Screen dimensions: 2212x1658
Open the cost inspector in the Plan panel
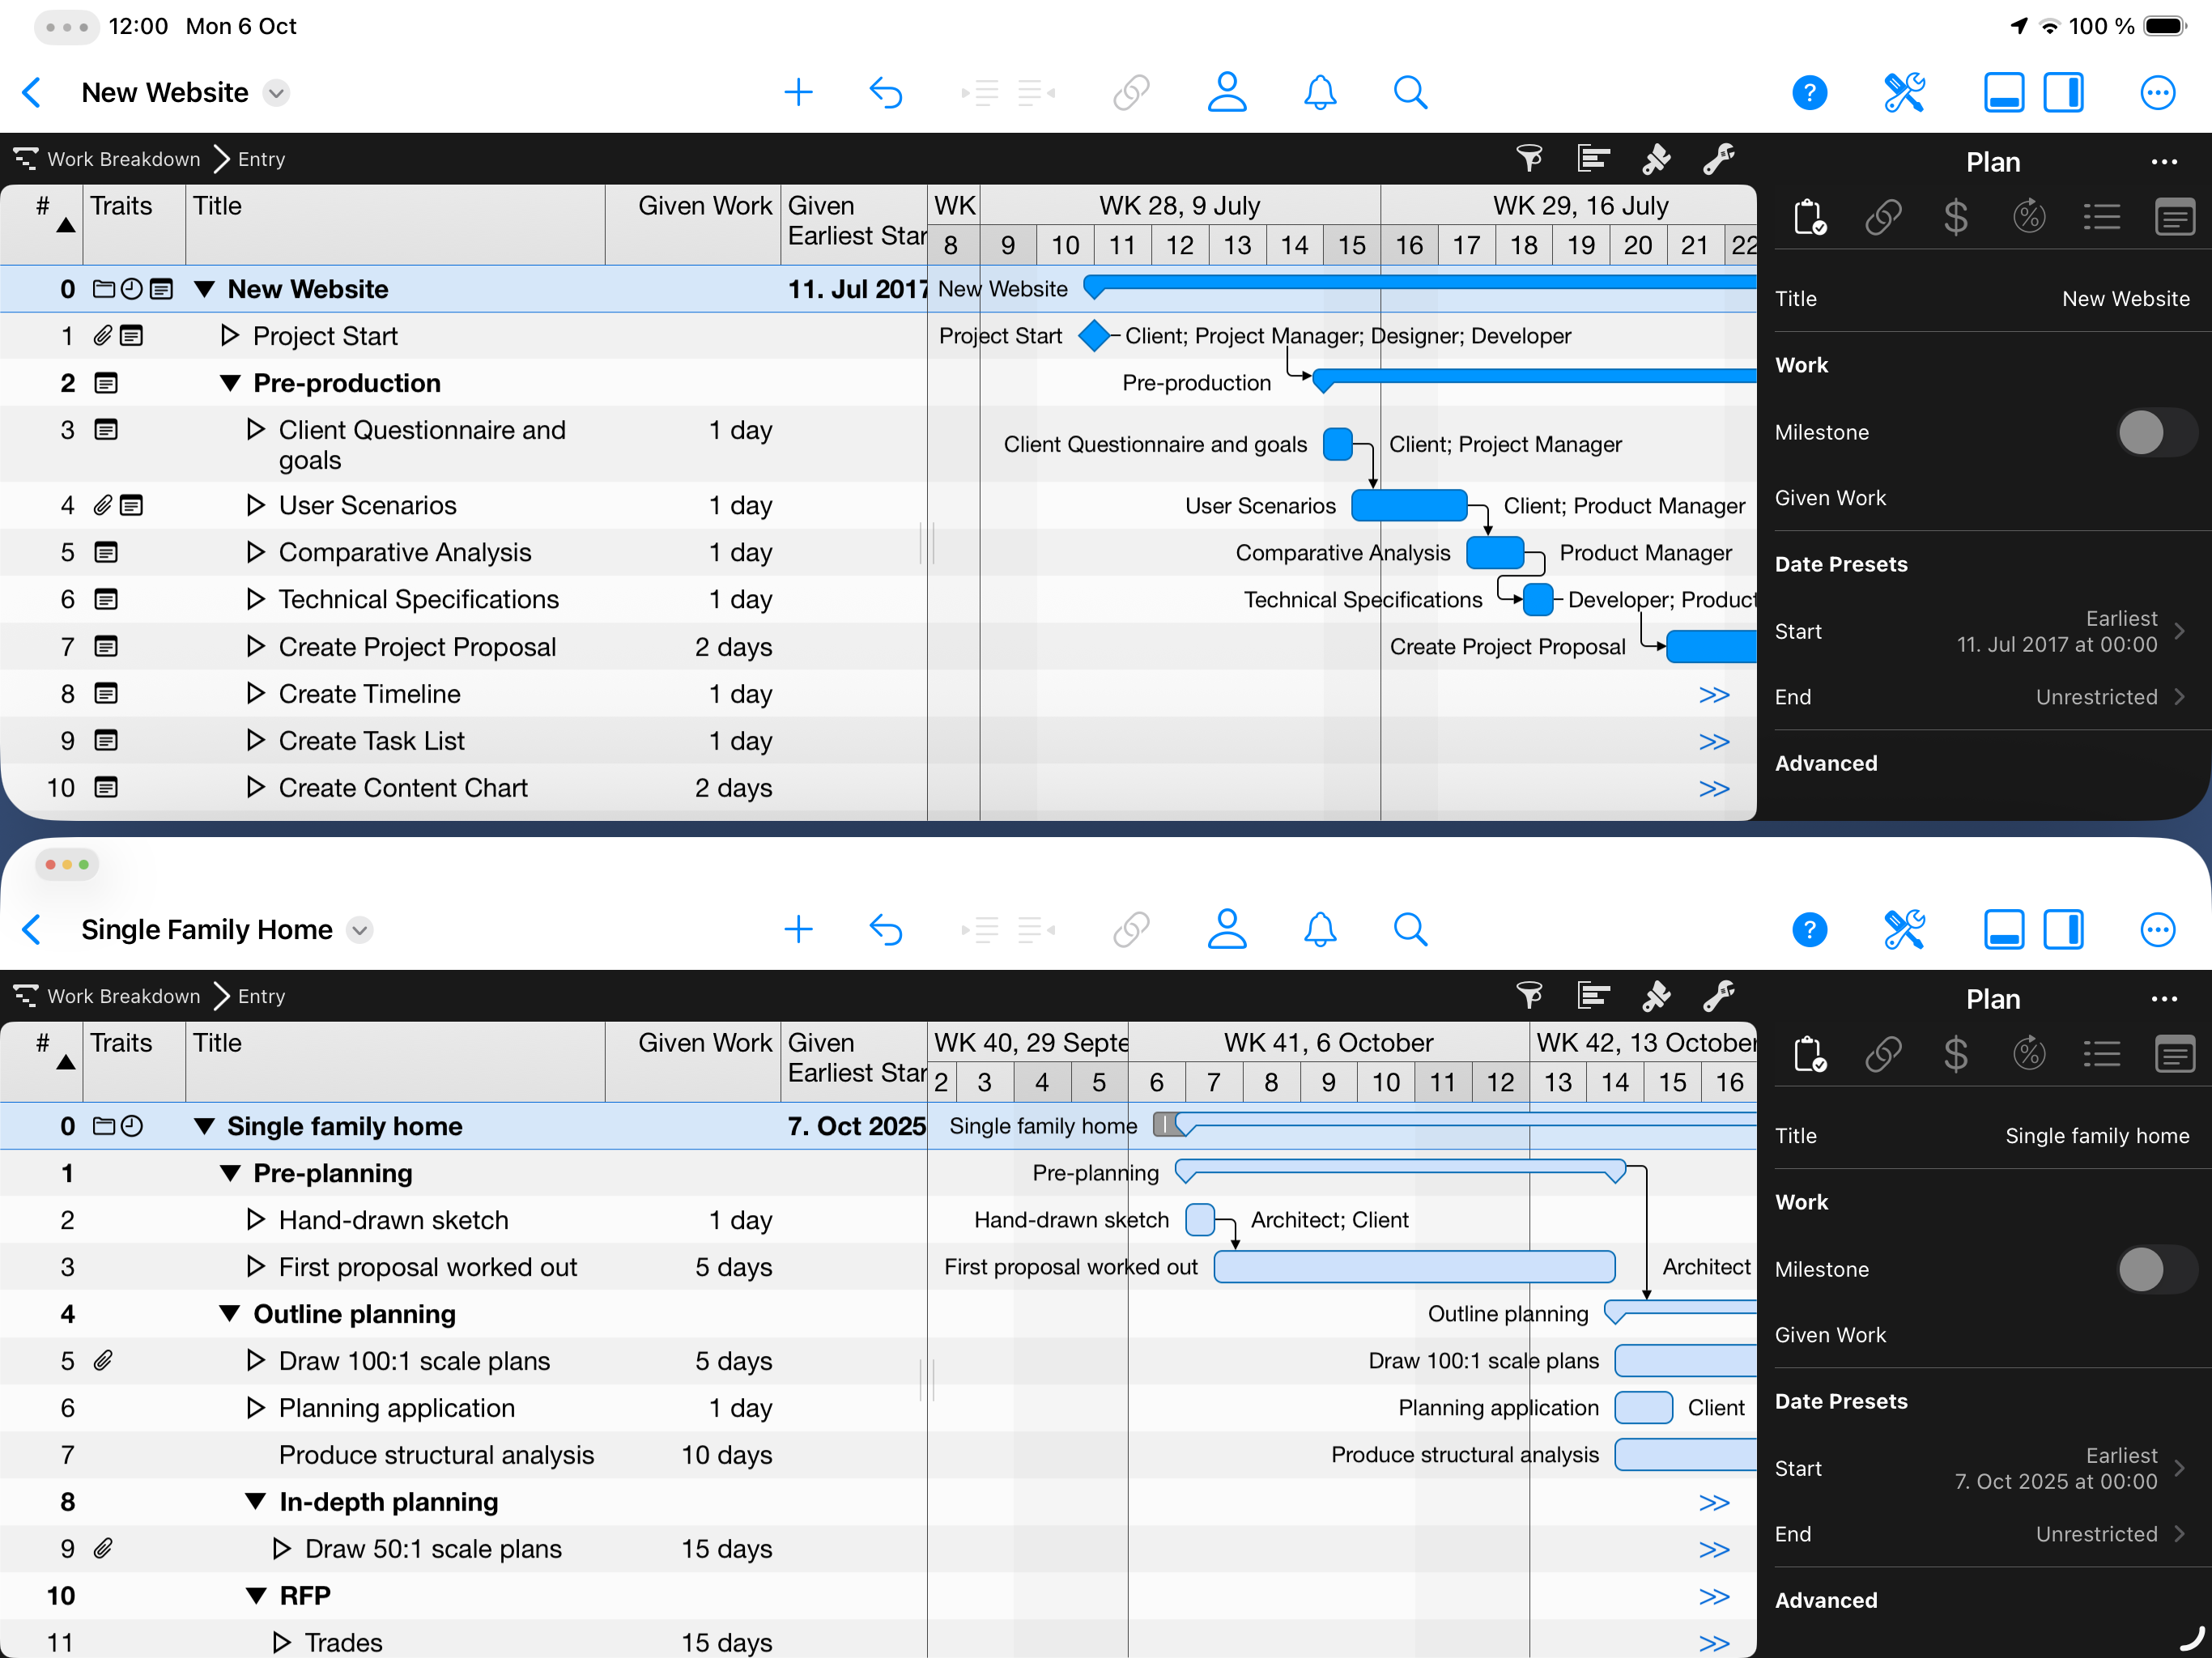tap(1957, 216)
